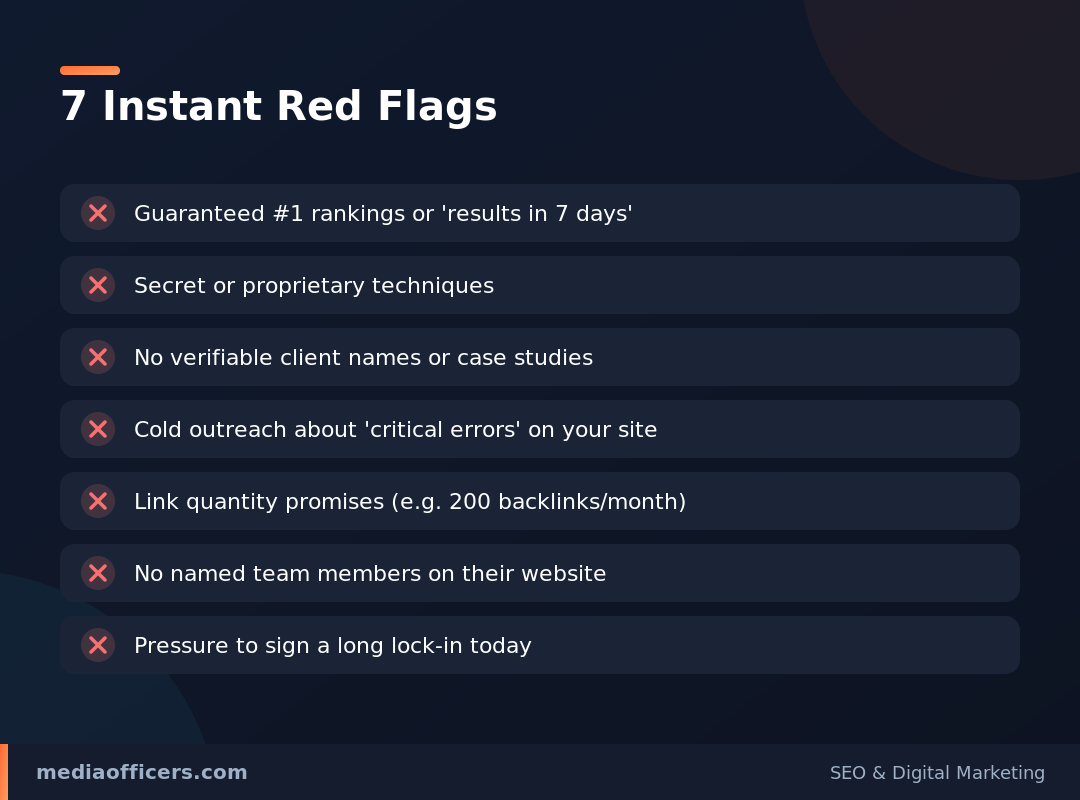Viewport: 1080px width, 800px height.
Task: Click the X icon next to Secret techniques
Action: [98, 285]
